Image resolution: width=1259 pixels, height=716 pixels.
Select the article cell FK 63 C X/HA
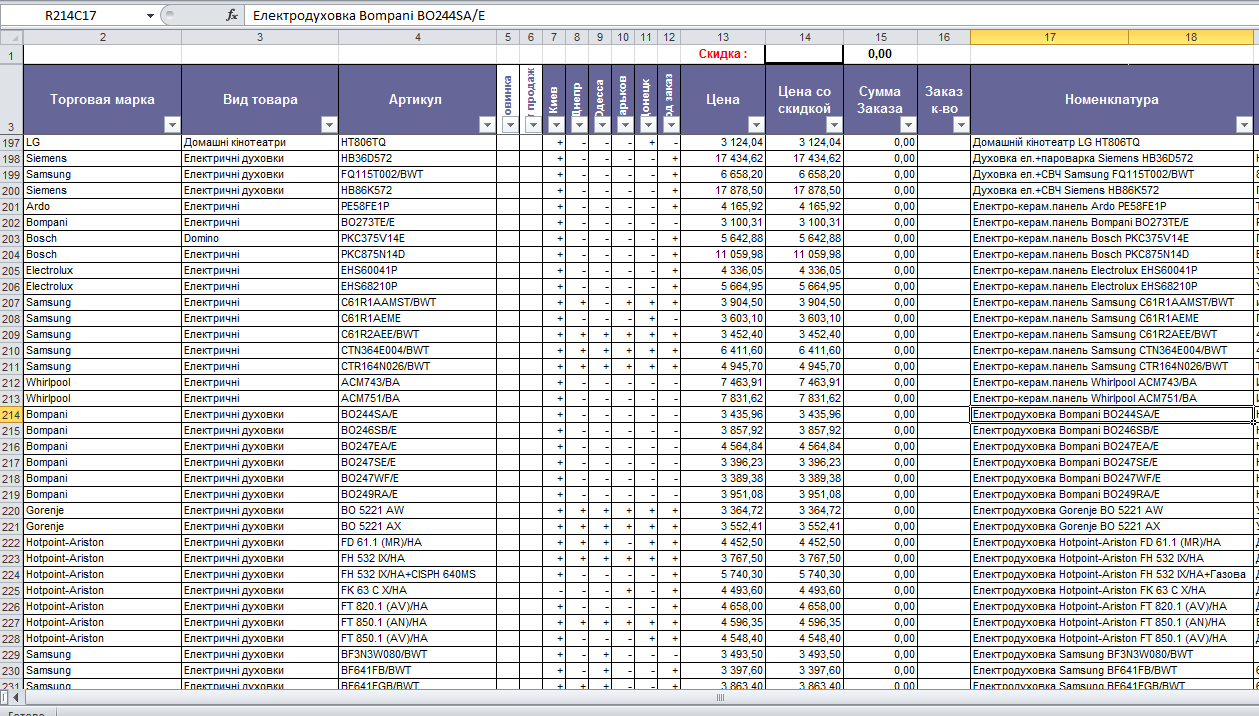coord(418,590)
